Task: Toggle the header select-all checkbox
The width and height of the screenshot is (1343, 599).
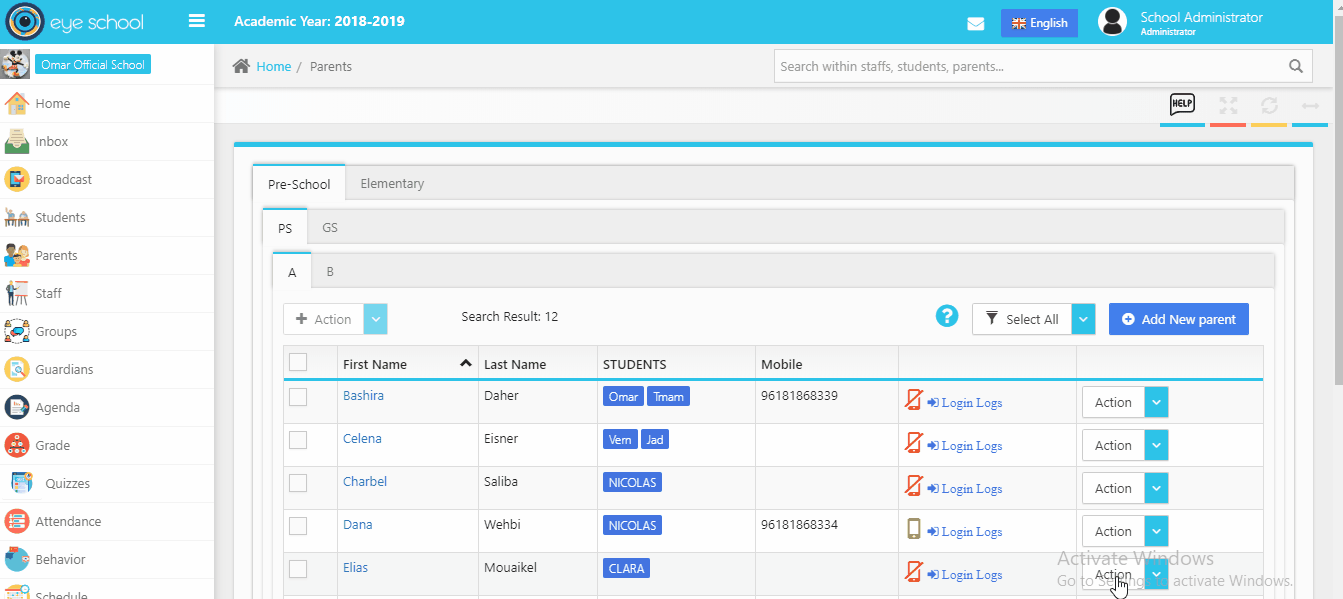Action: point(298,362)
